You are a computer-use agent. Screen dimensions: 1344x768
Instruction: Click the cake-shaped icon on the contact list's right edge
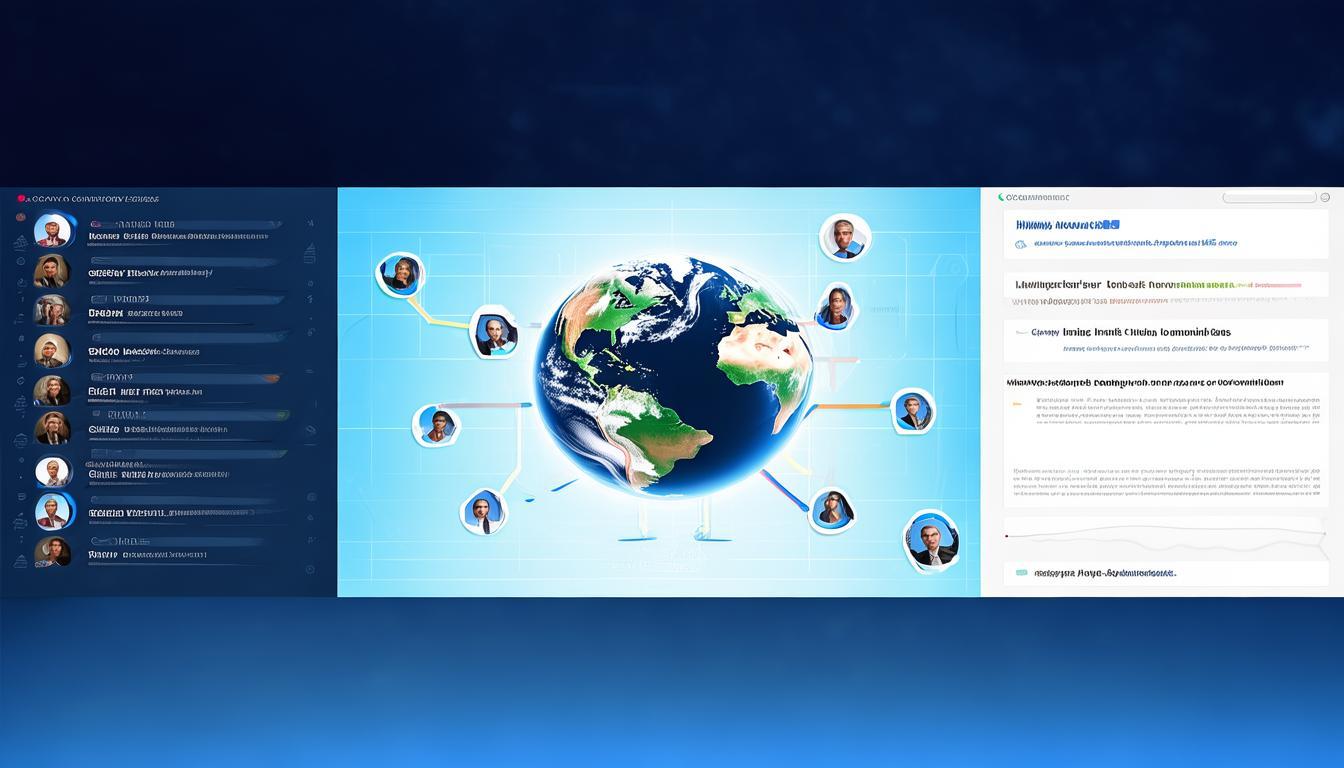click(x=310, y=252)
